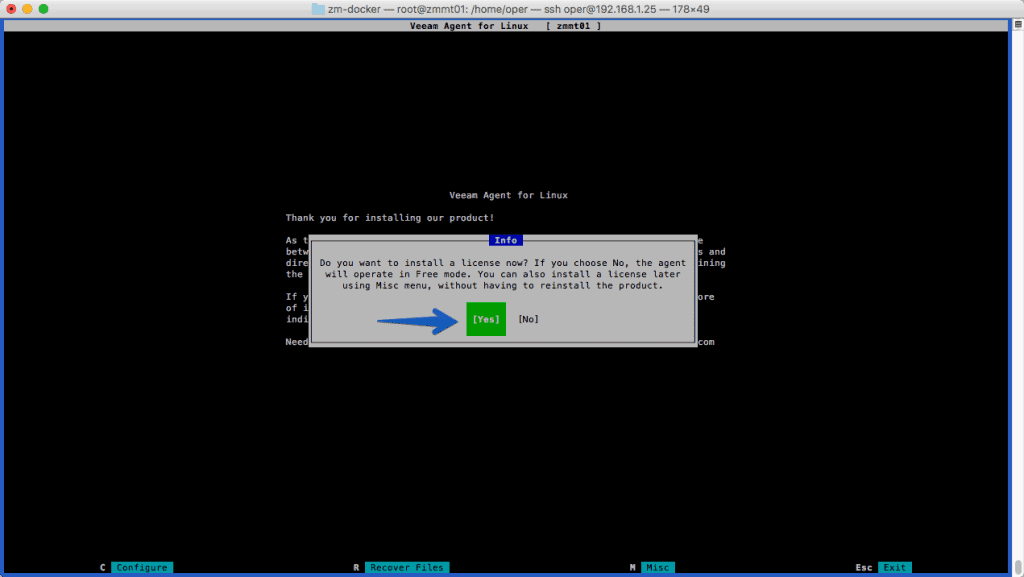Click the 'Do you want to install a license now?' text

tap(424, 263)
